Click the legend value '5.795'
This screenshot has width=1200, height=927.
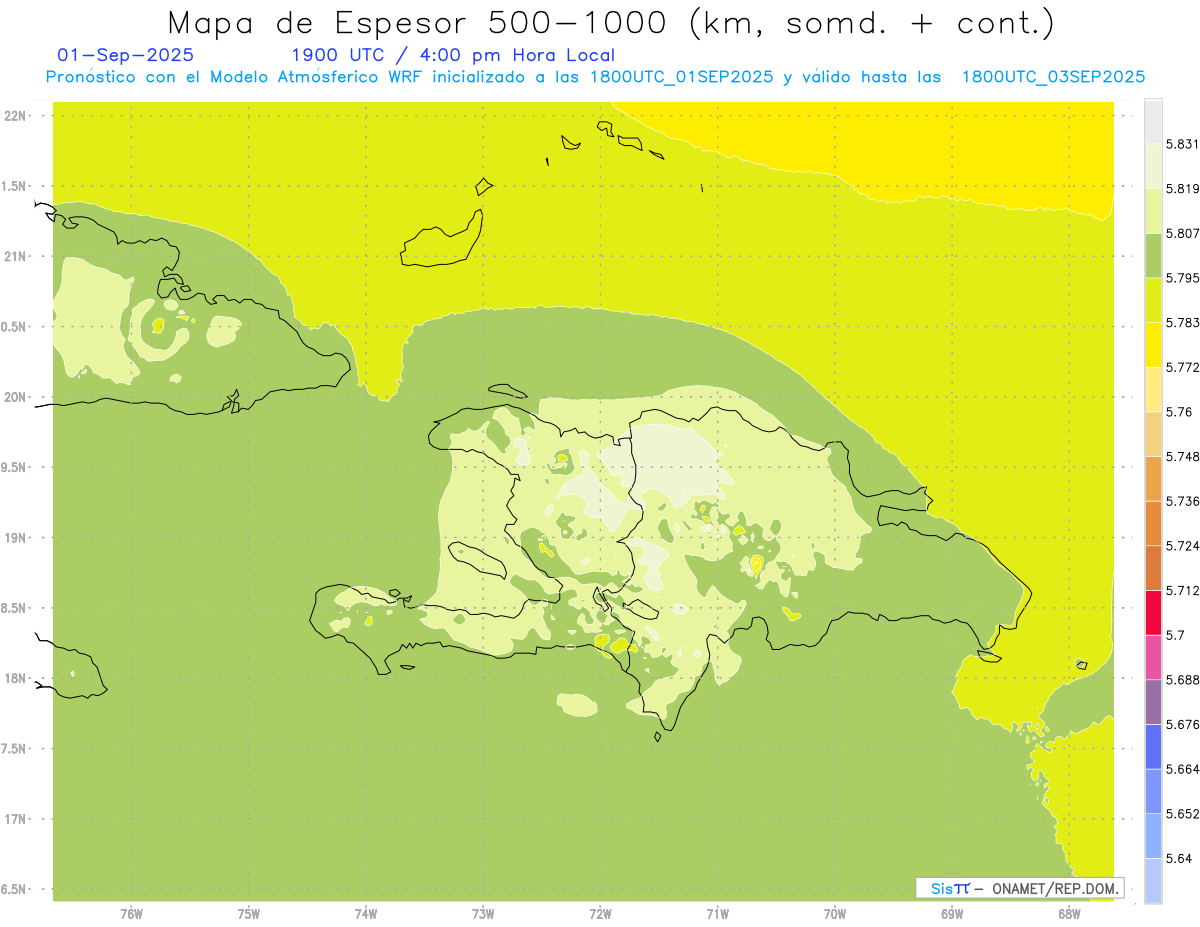(x=1183, y=278)
